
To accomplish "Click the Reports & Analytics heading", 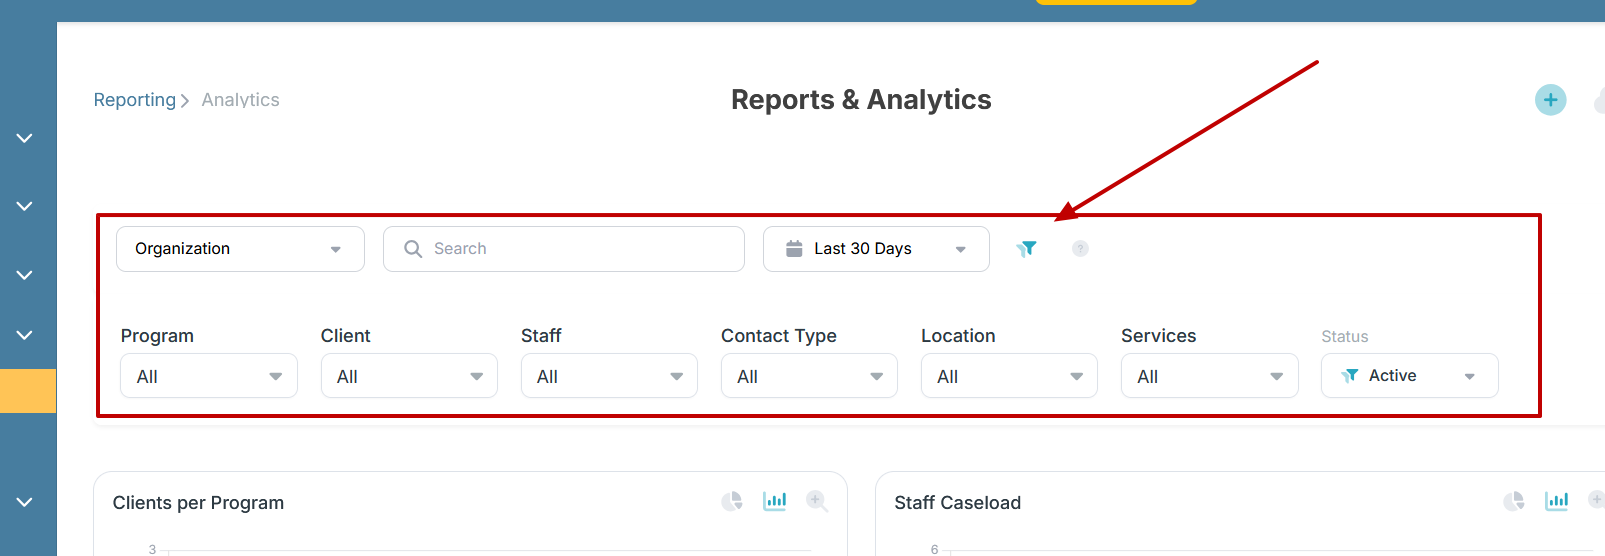I will [x=861, y=100].
